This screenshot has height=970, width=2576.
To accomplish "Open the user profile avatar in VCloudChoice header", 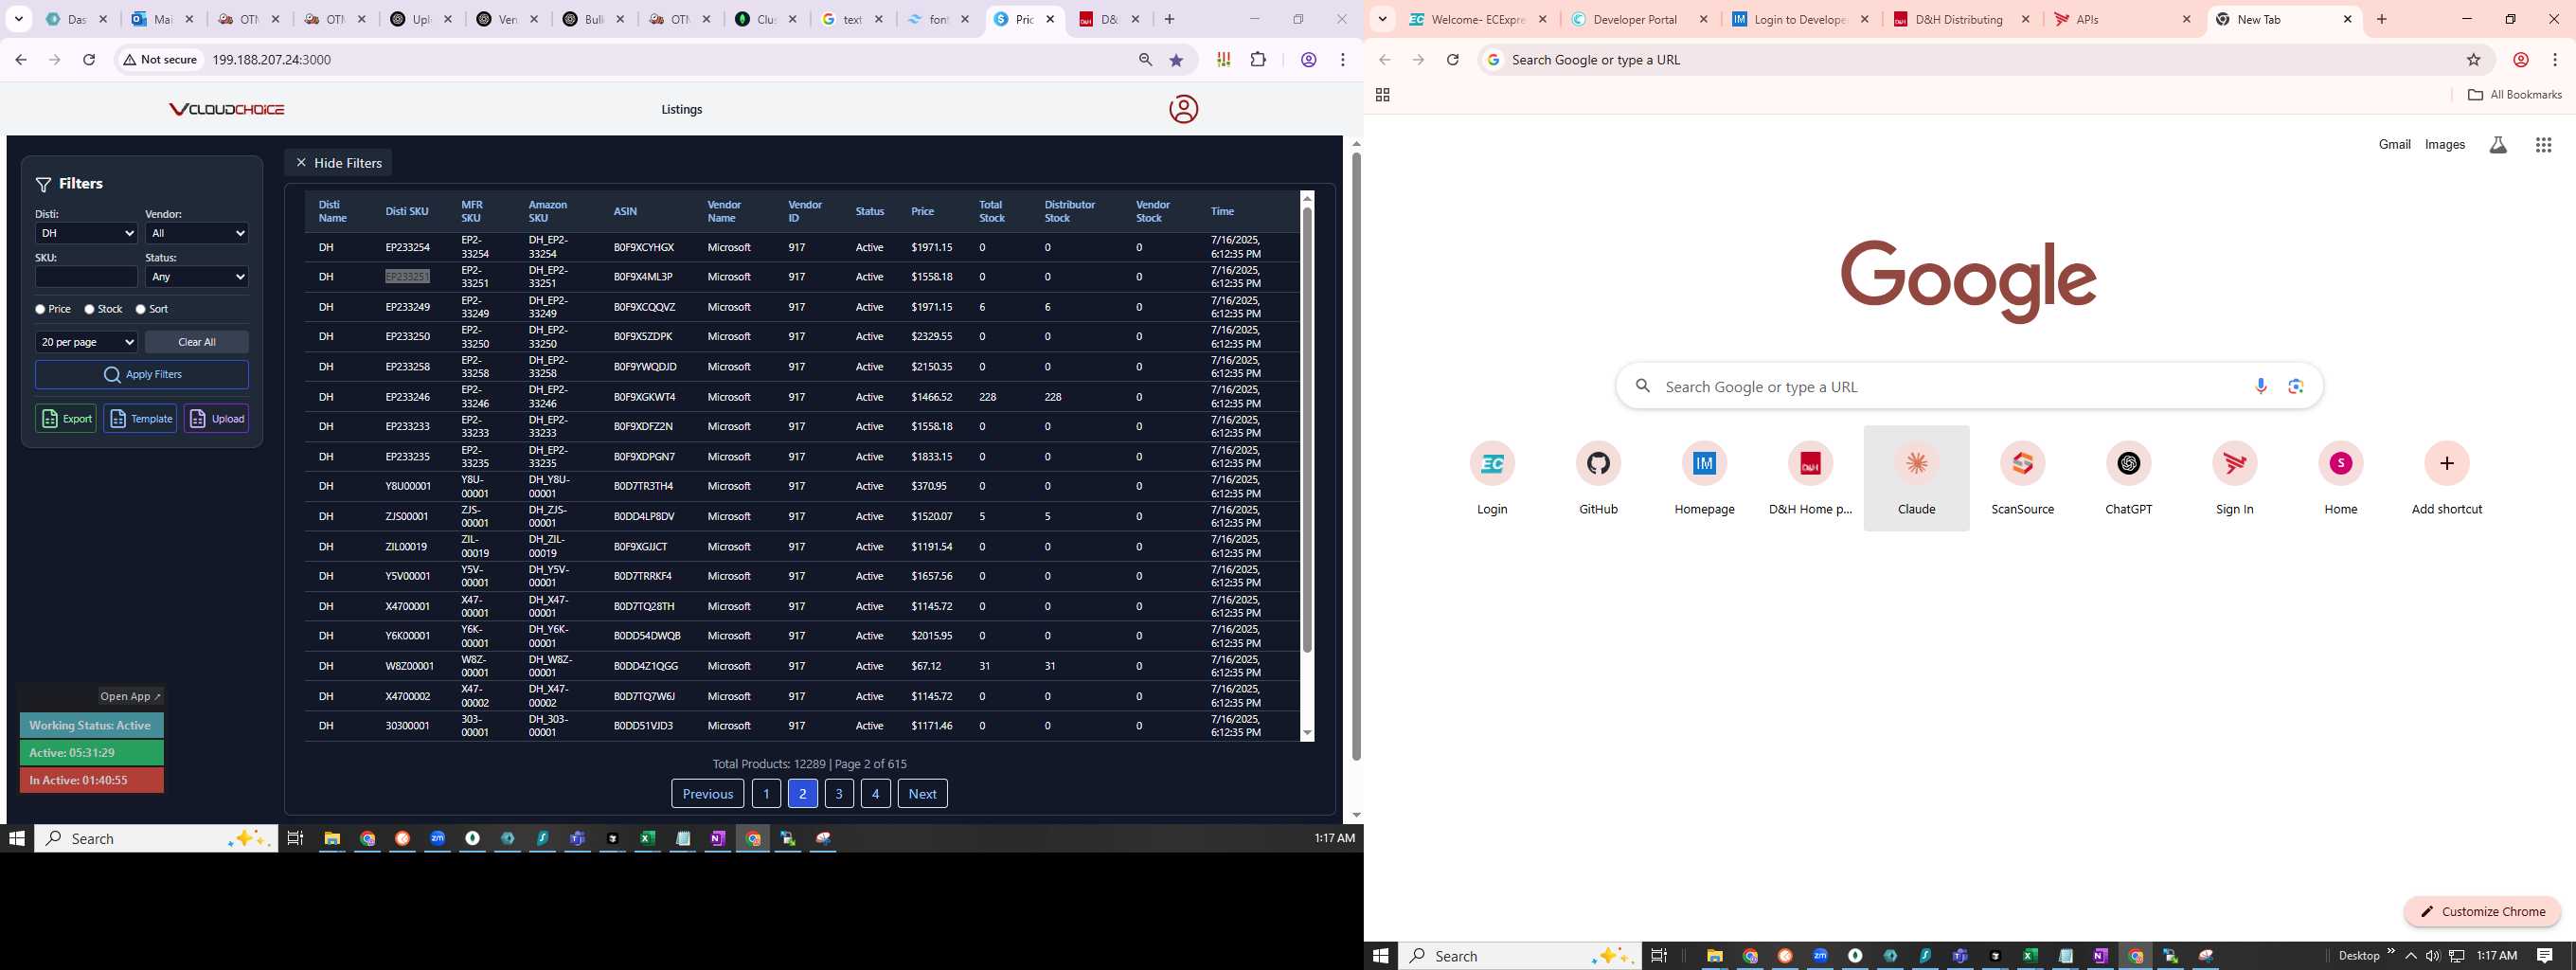I will (x=1183, y=109).
